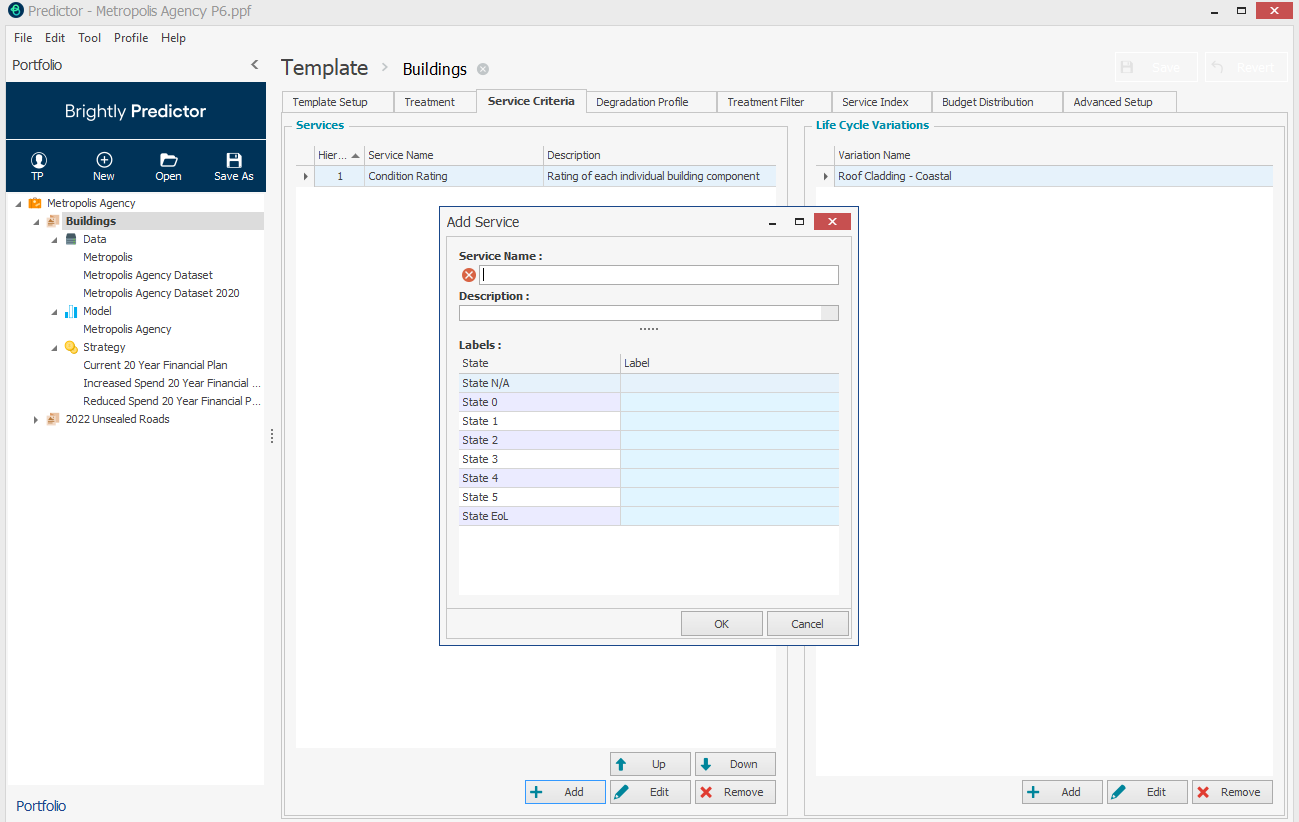The height and width of the screenshot is (822, 1299).
Task: Click row indicator arrow for Condition Rating
Action: (x=306, y=176)
